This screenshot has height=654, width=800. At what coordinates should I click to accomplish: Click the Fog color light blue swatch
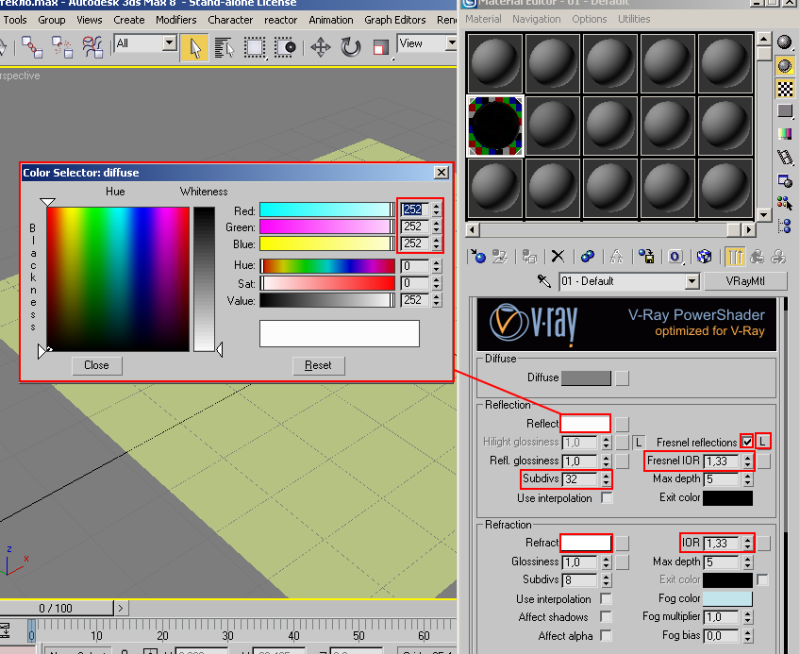click(728, 598)
